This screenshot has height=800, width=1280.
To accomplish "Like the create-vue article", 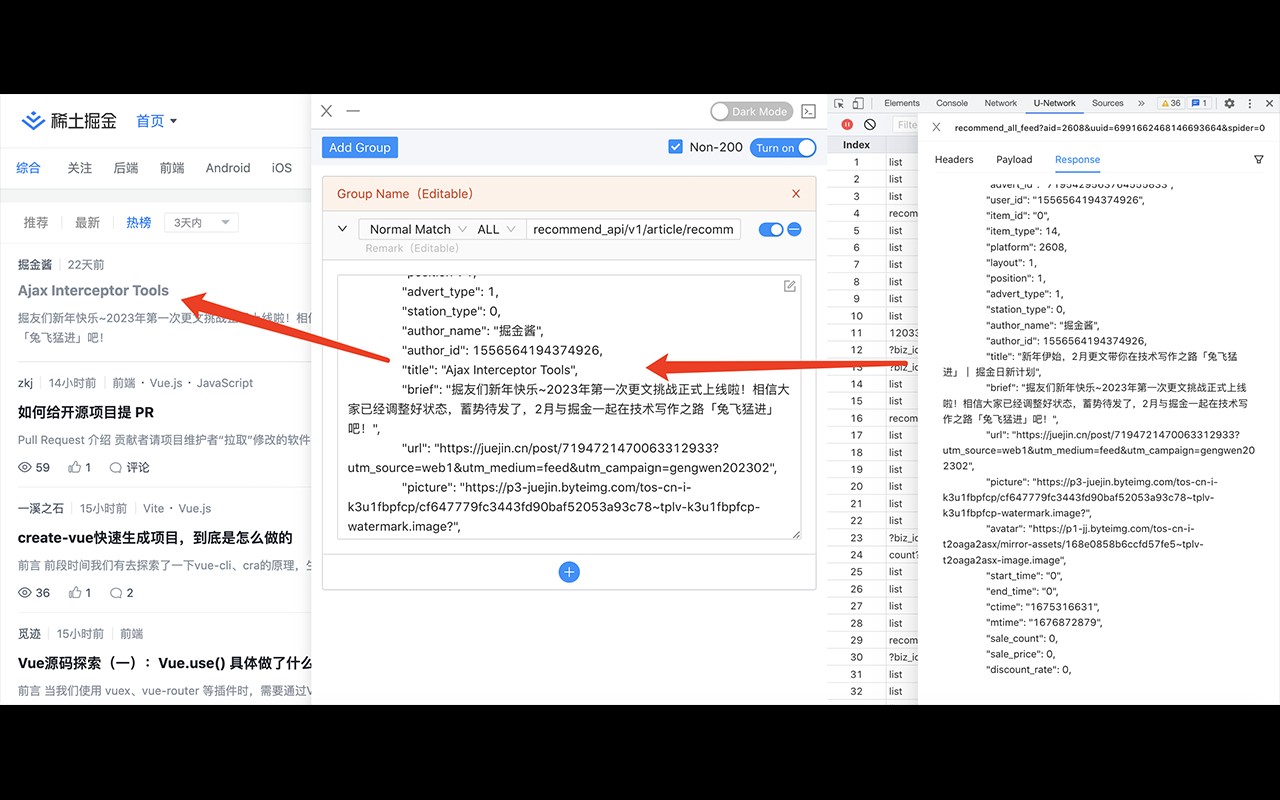I will [x=75, y=593].
